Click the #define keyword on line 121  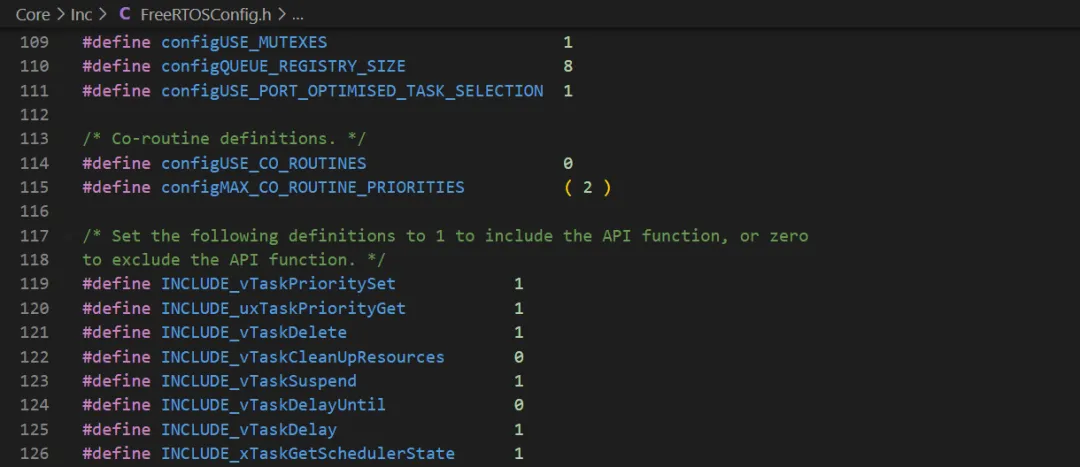coord(117,333)
